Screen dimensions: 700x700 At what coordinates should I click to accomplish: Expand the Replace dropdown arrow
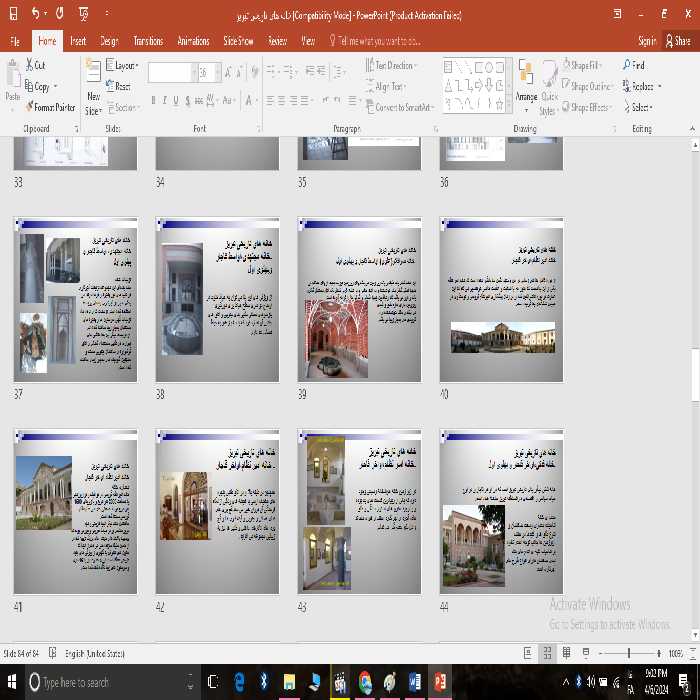click(659, 87)
